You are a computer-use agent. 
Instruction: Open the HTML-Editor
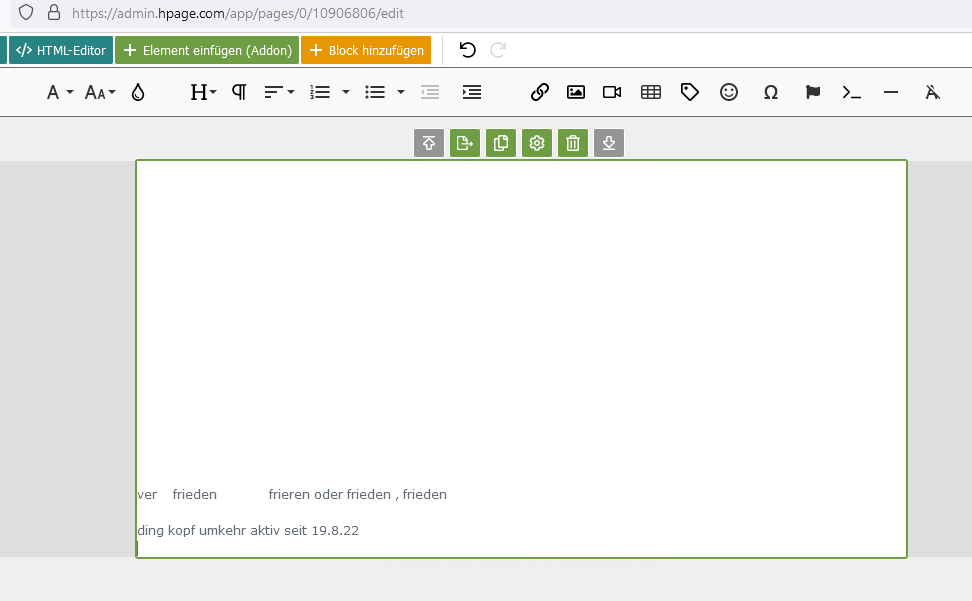61,50
